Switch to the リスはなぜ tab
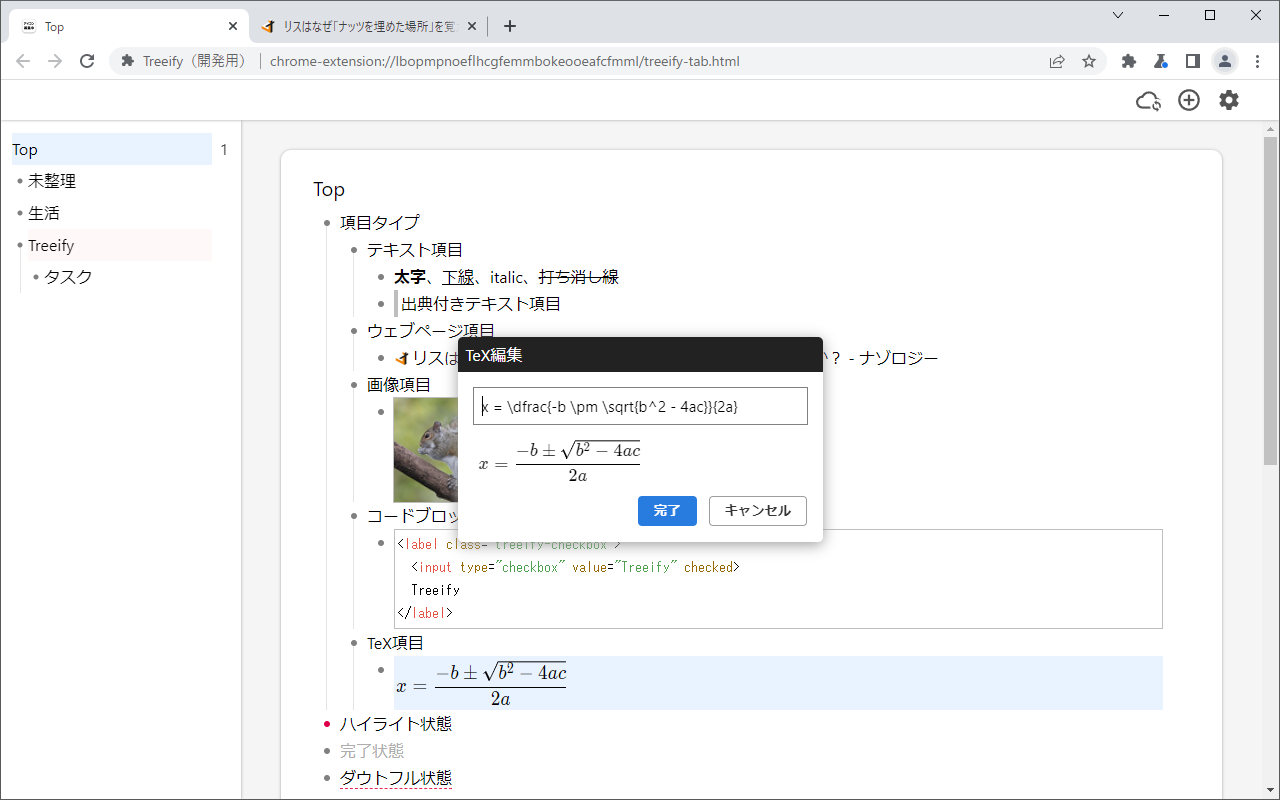The image size is (1280, 800). tap(369, 26)
